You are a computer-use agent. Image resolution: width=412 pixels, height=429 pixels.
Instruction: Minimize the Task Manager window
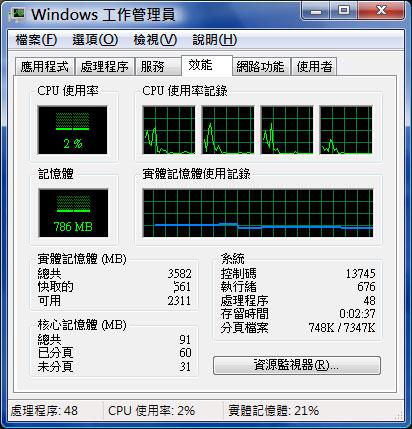point(316,11)
